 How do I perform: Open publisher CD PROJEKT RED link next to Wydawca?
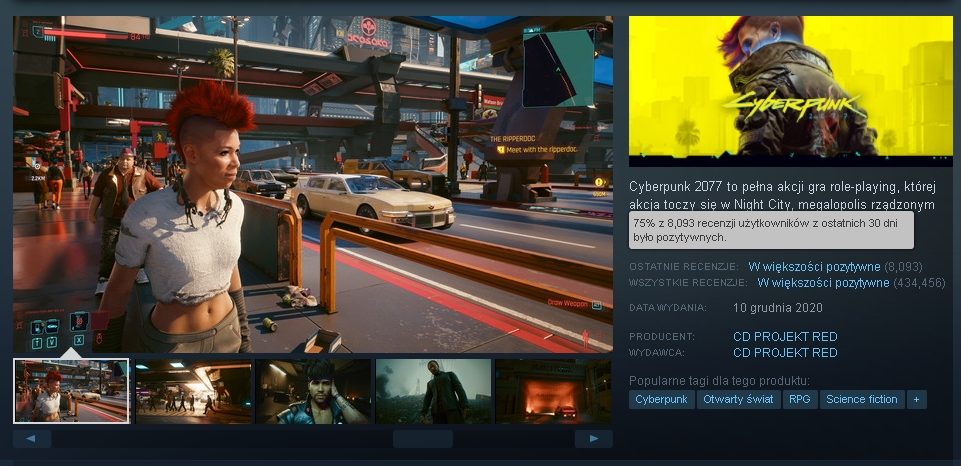785,353
